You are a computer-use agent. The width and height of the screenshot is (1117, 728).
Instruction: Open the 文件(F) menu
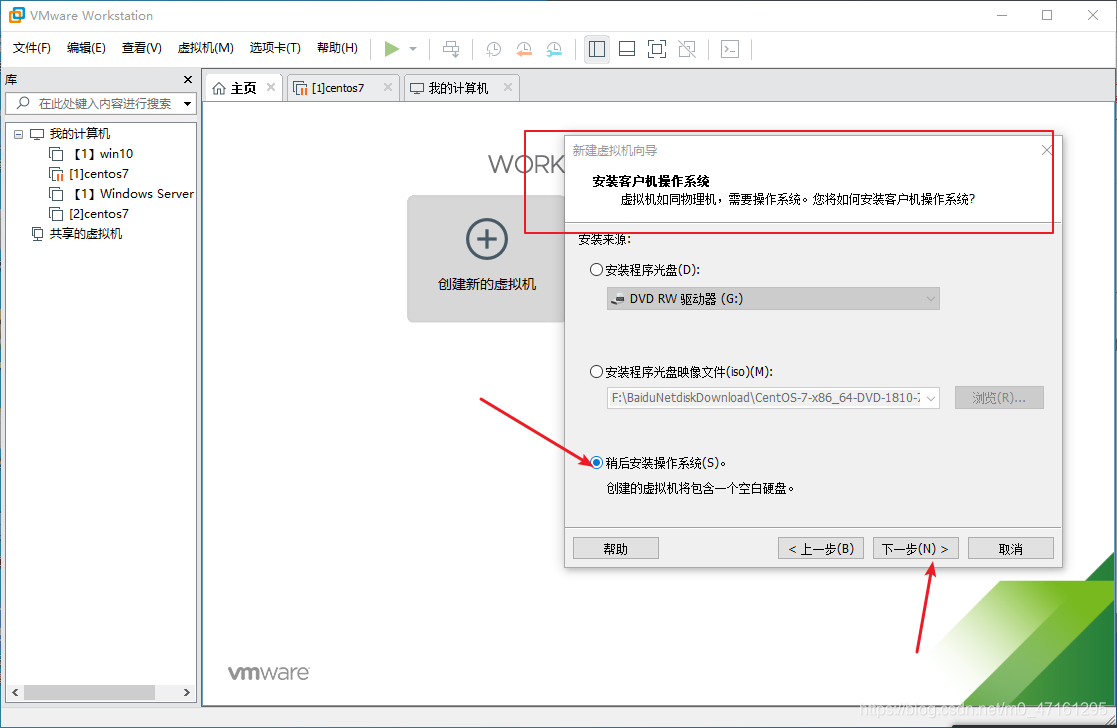31,48
